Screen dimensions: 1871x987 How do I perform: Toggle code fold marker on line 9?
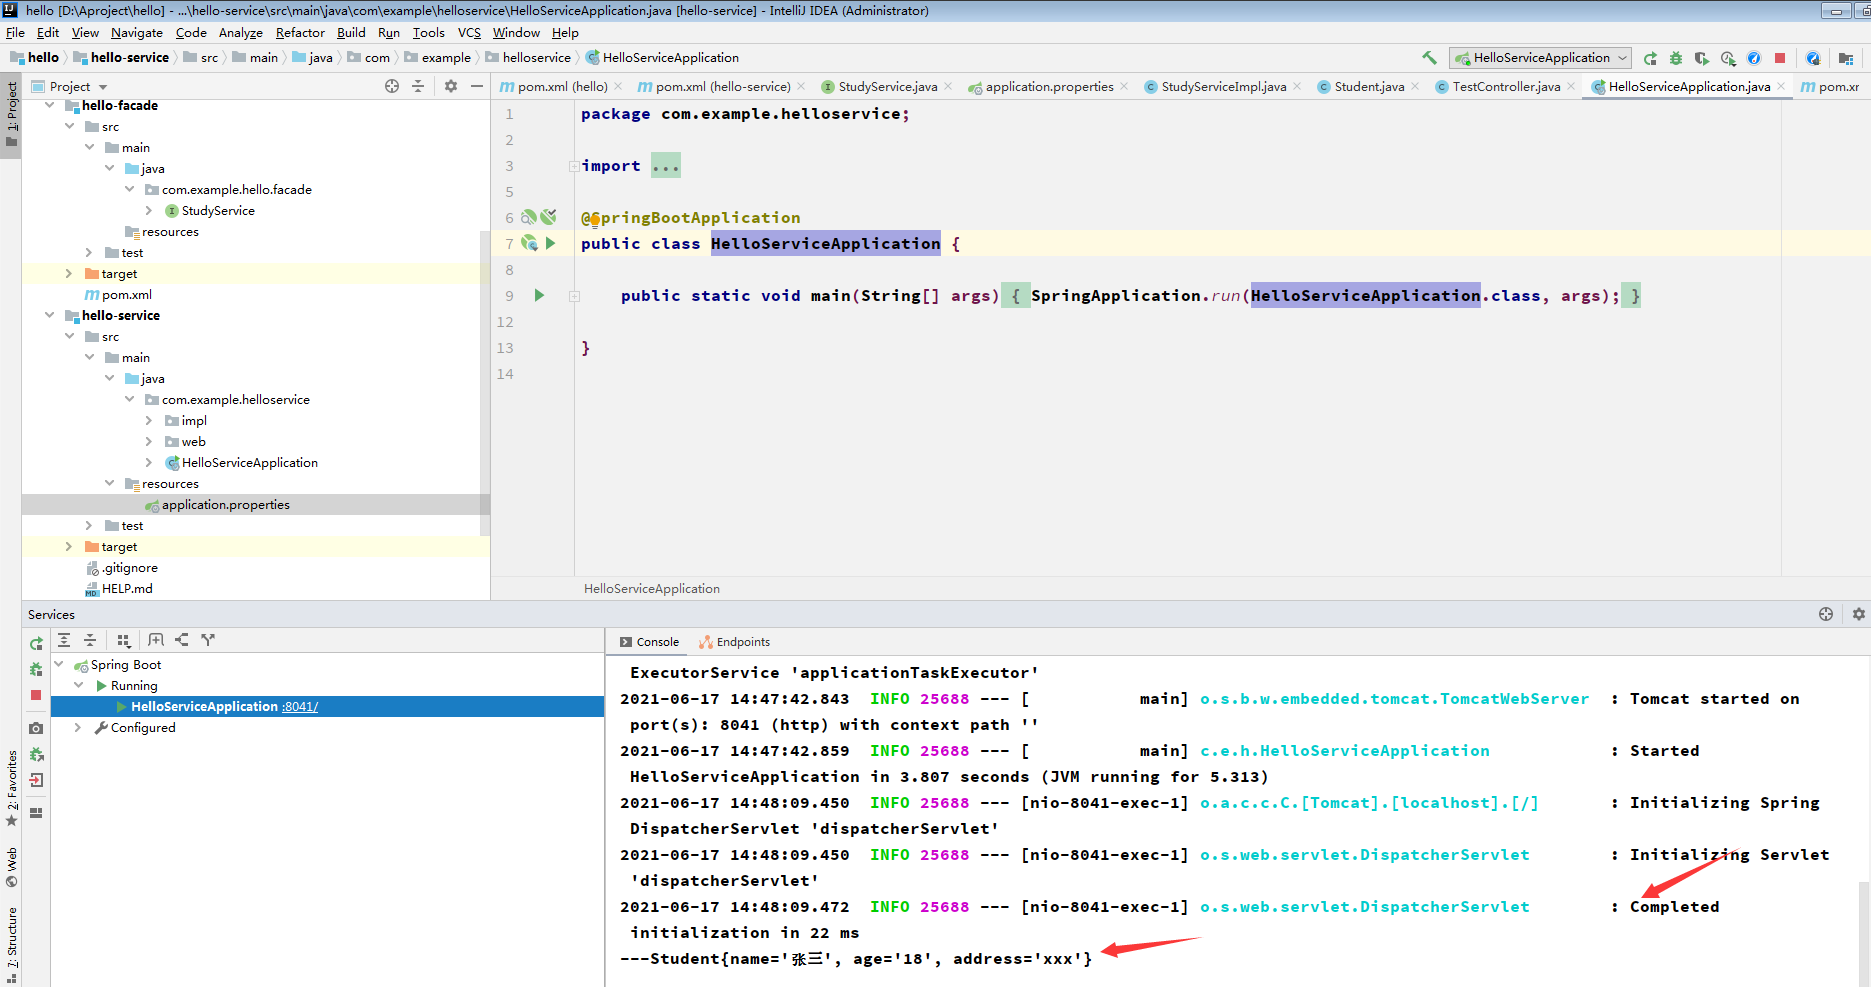click(574, 296)
